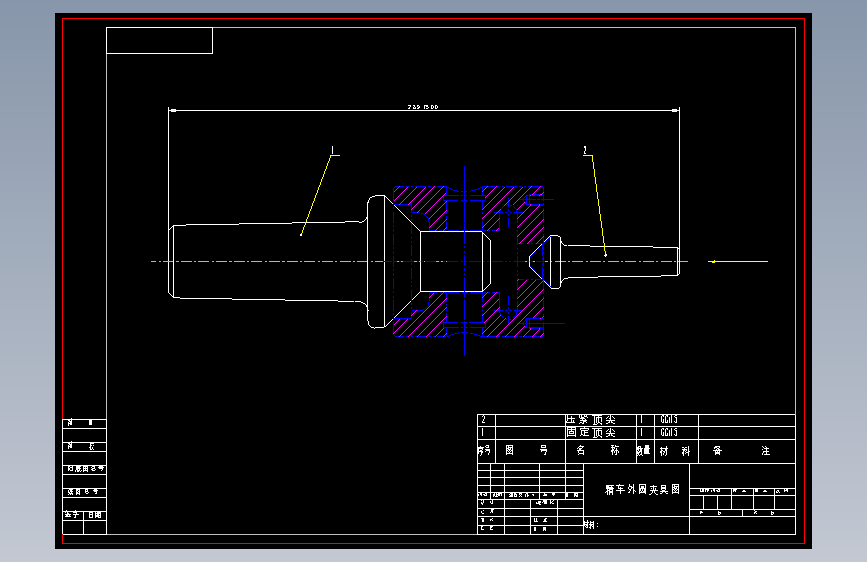Click balloon number 2 leader label
This screenshot has height=562, width=867.
pos(585,150)
